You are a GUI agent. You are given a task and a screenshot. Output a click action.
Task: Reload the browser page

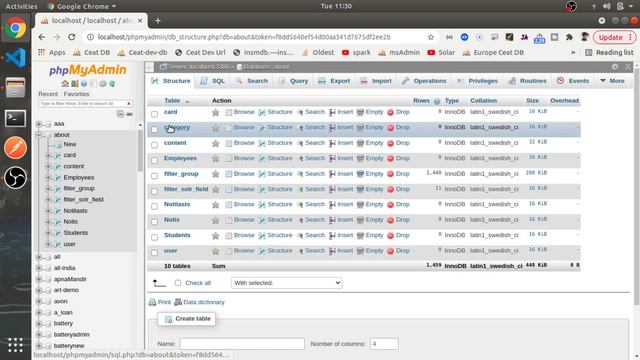(x=72, y=37)
